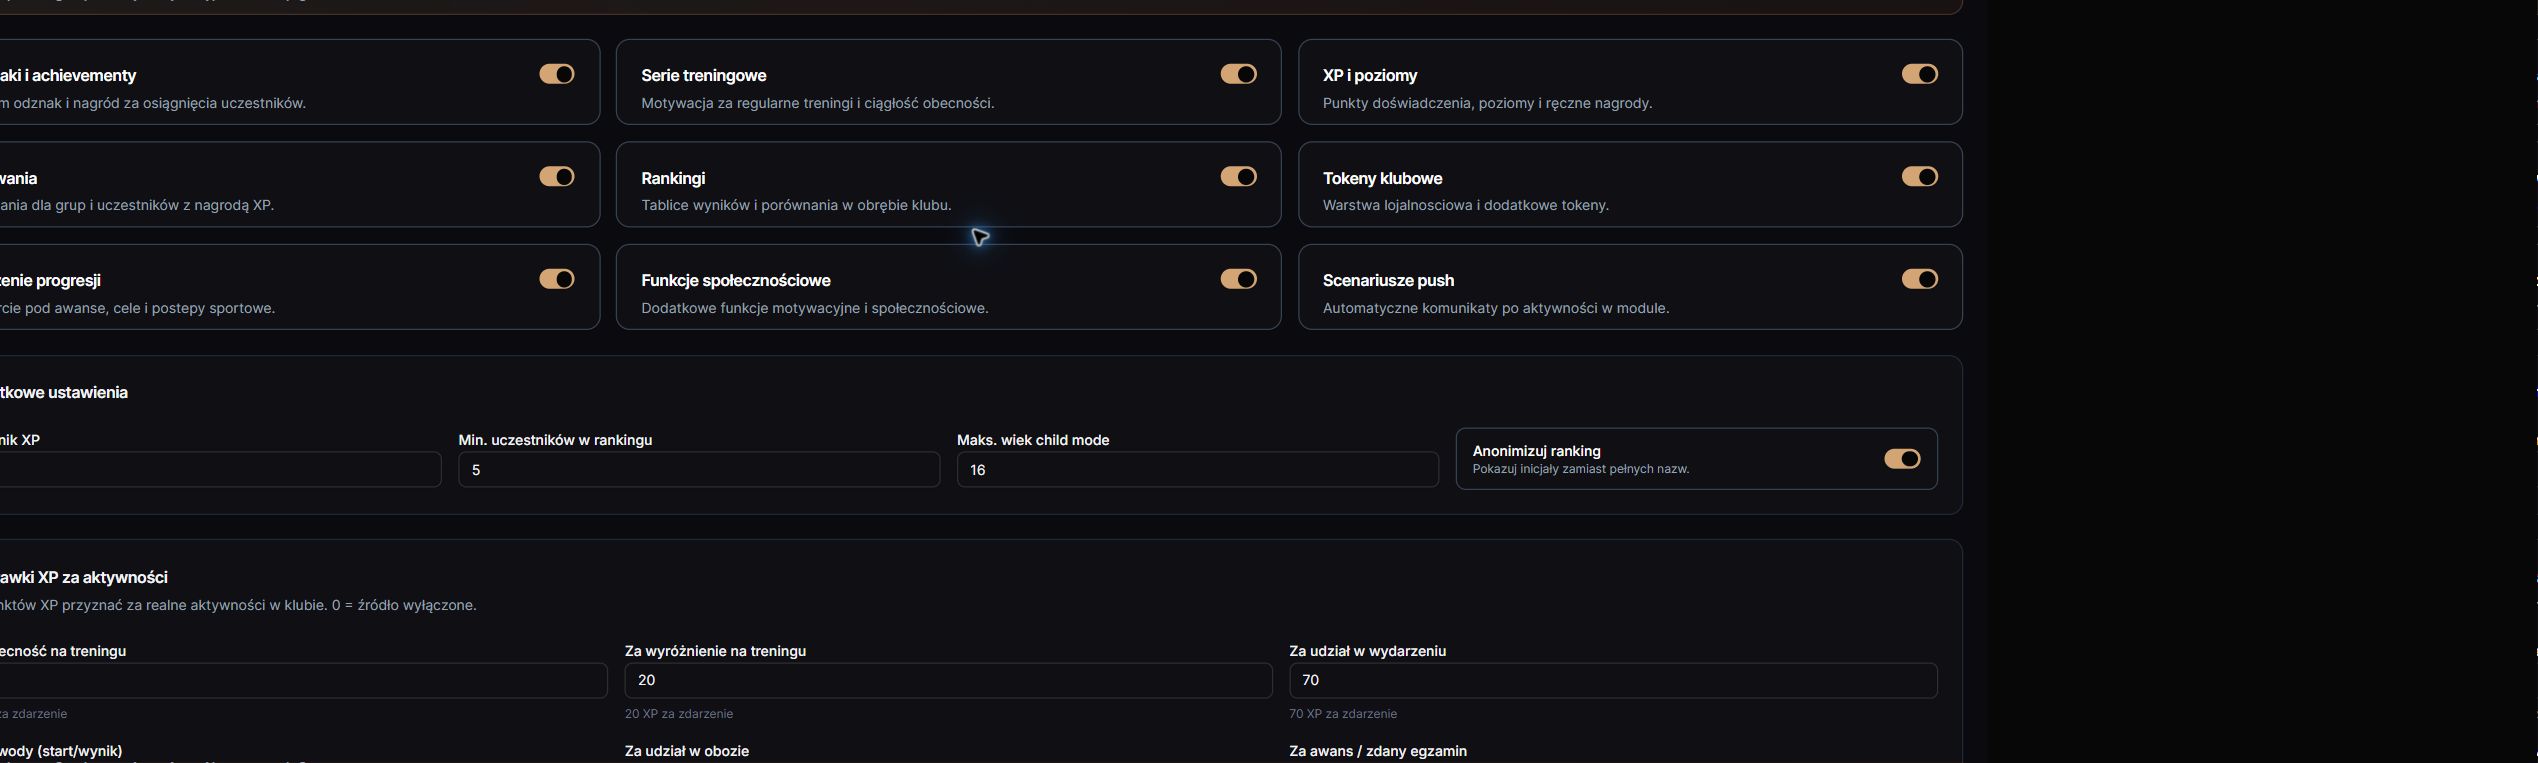This screenshot has height=763, width=2538.
Task: Click the obecność na treningu input field
Action: (x=303, y=680)
